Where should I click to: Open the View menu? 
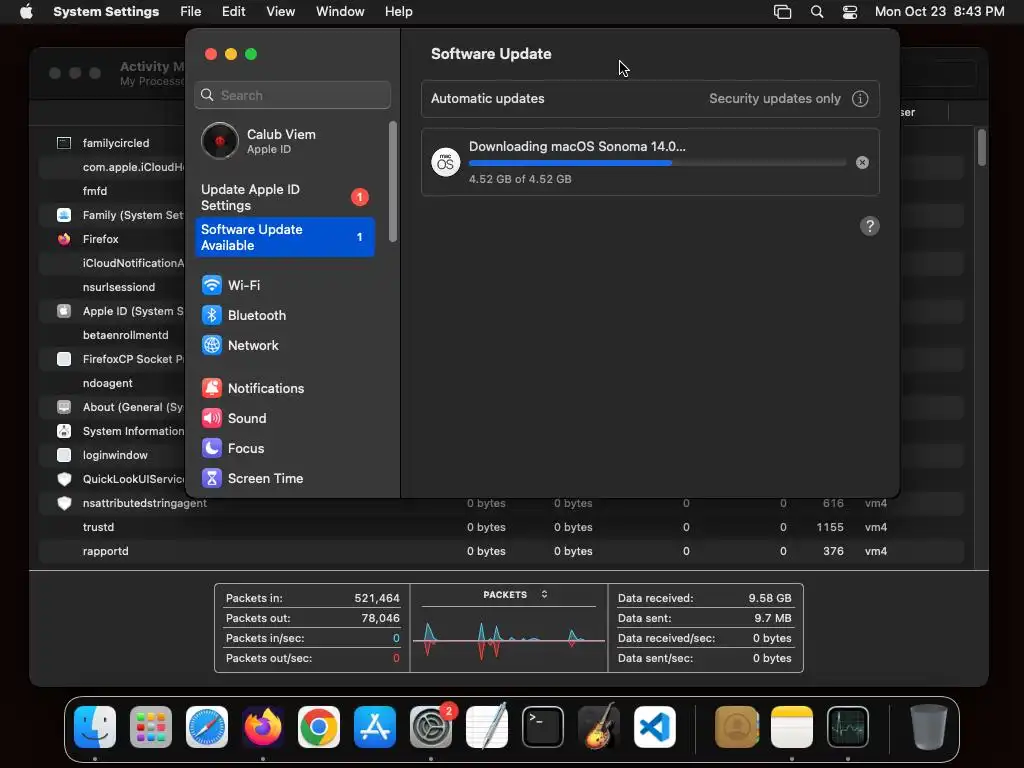280,12
